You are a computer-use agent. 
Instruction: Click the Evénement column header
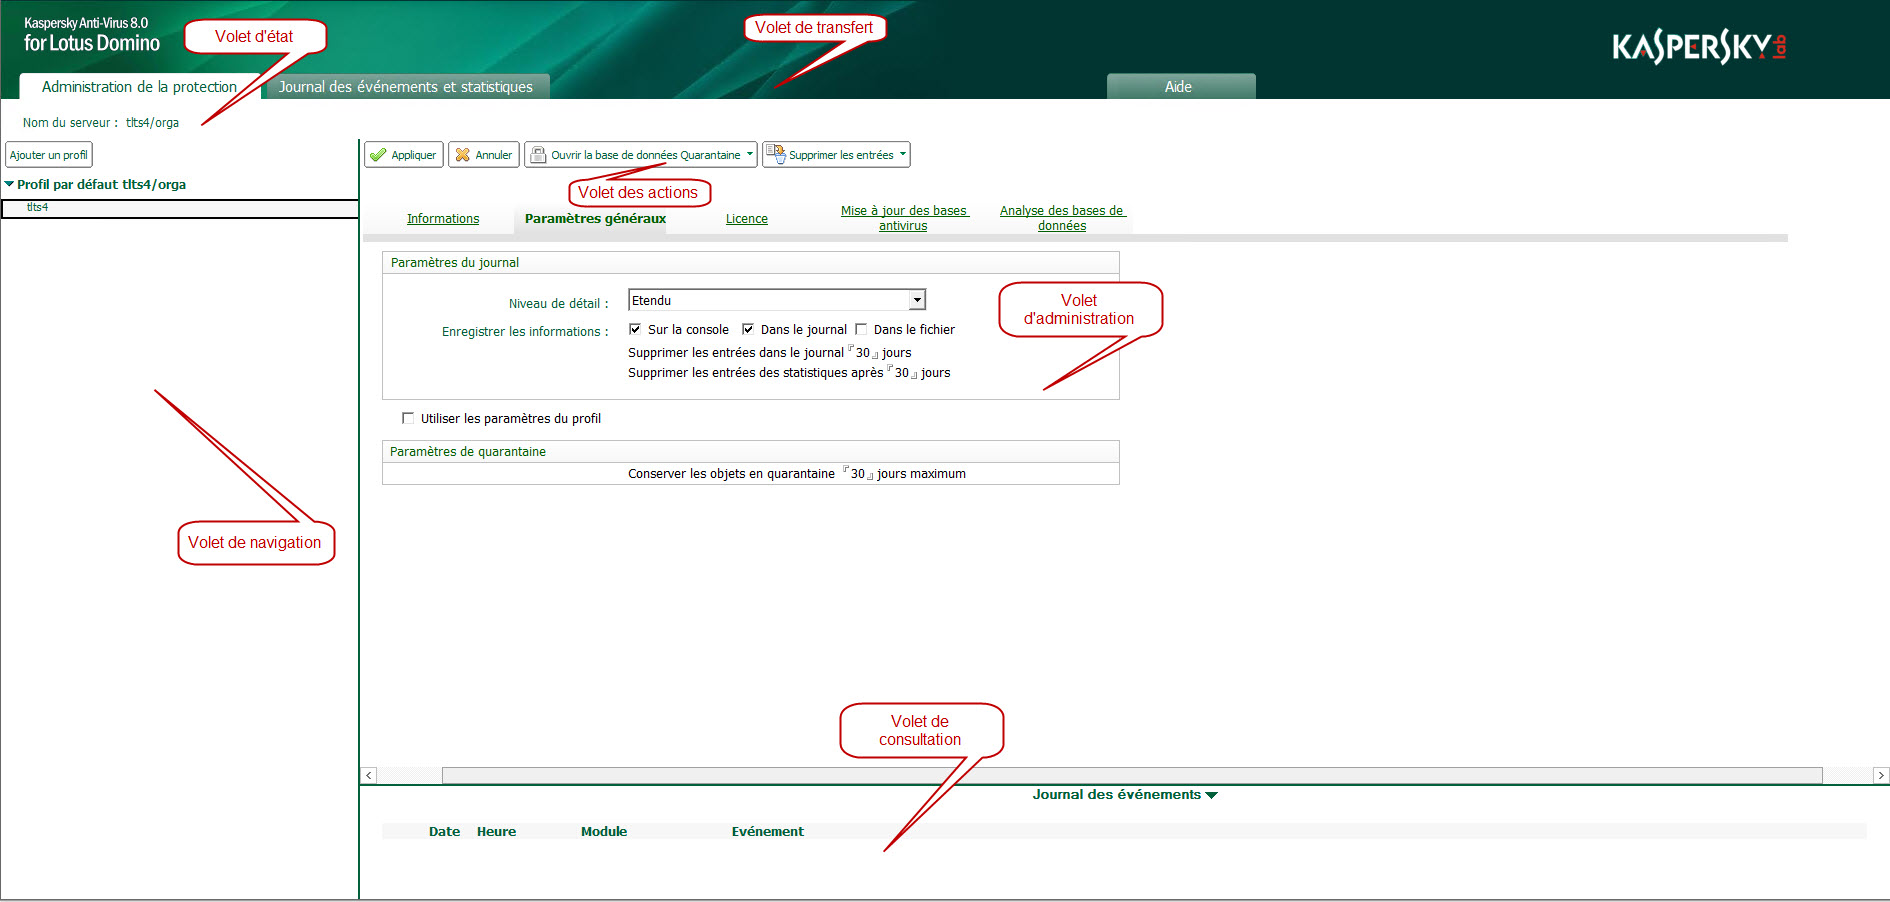[x=768, y=831]
